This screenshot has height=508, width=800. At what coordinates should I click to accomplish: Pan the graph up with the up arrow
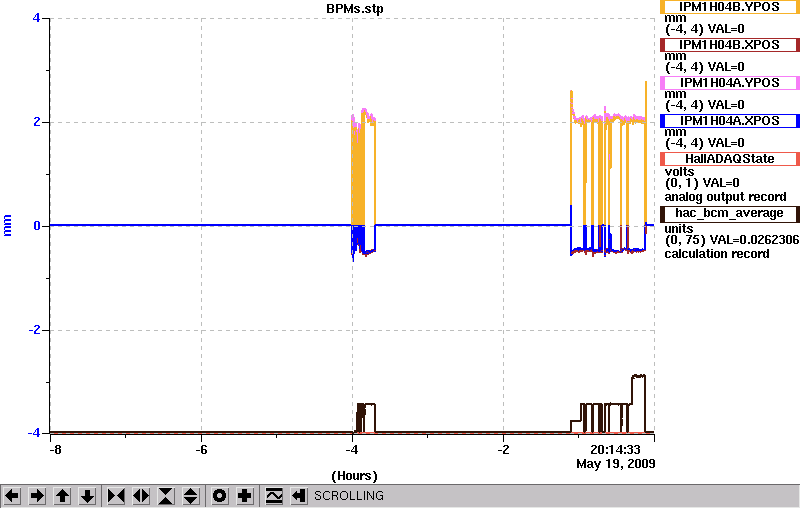tap(62, 496)
